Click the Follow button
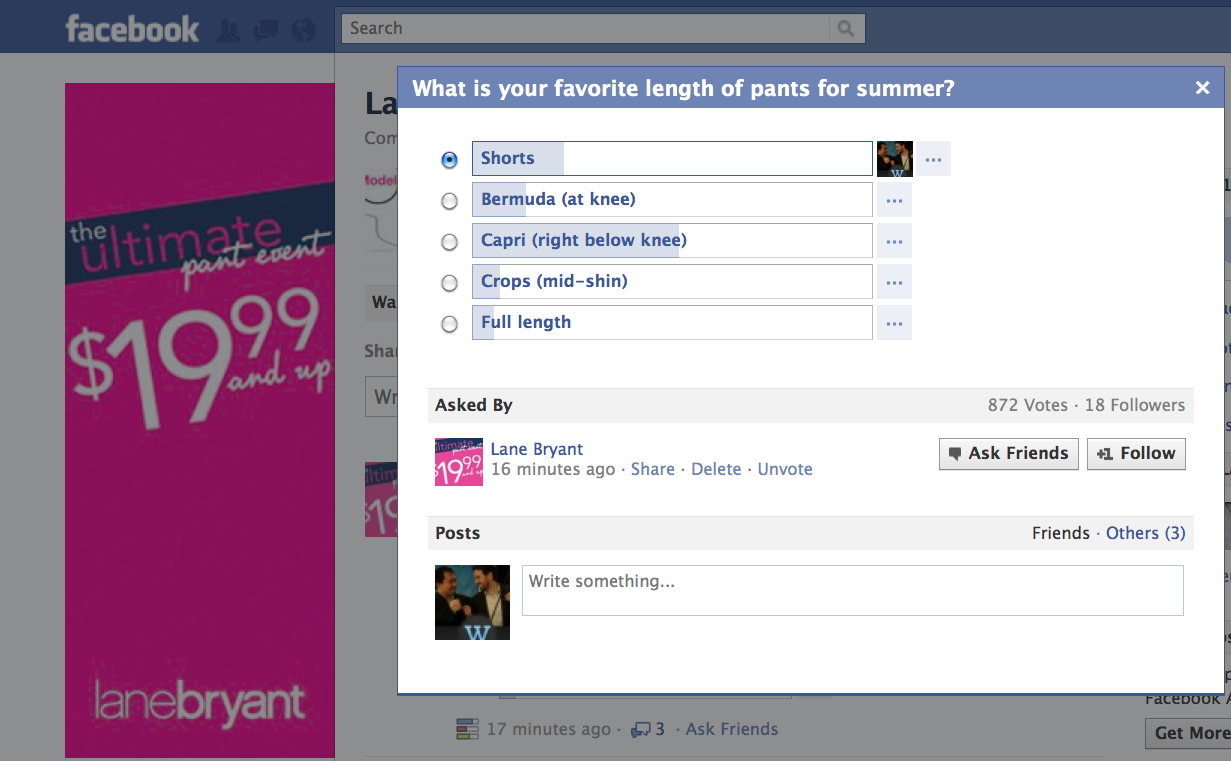This screenshot has width=1231, height=761. pyautogui.click(x=1137, y=453)
